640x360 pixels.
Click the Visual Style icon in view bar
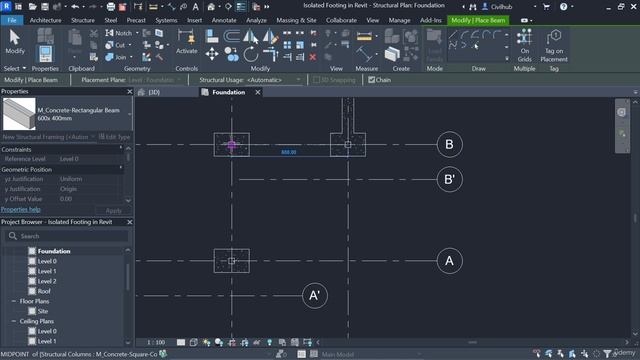(193, 342)
